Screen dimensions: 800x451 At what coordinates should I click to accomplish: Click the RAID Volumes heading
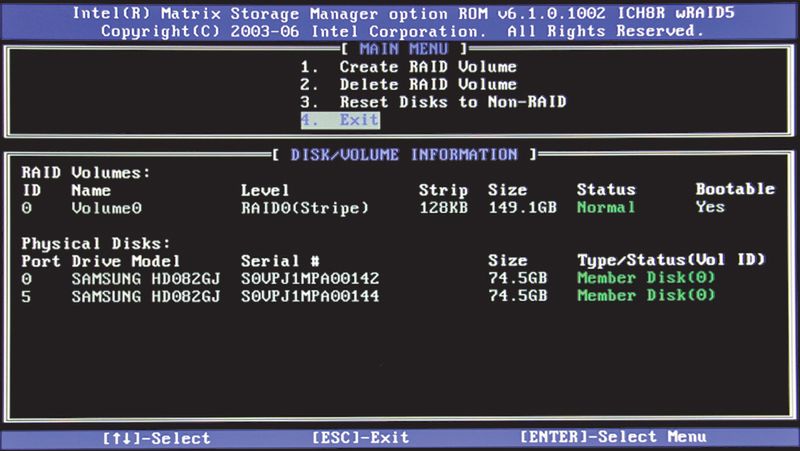(x=86, y=173)
